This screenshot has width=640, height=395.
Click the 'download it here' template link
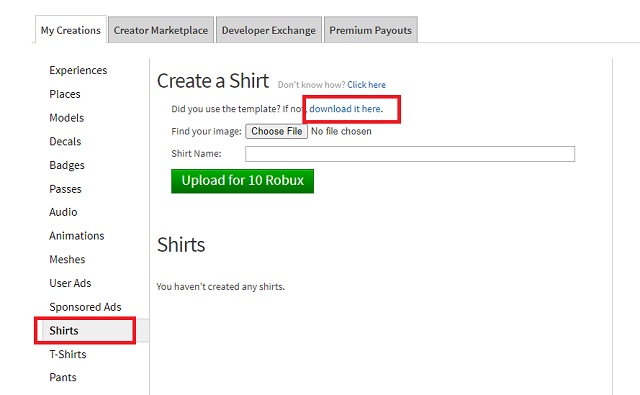click(x=346, y=109)
